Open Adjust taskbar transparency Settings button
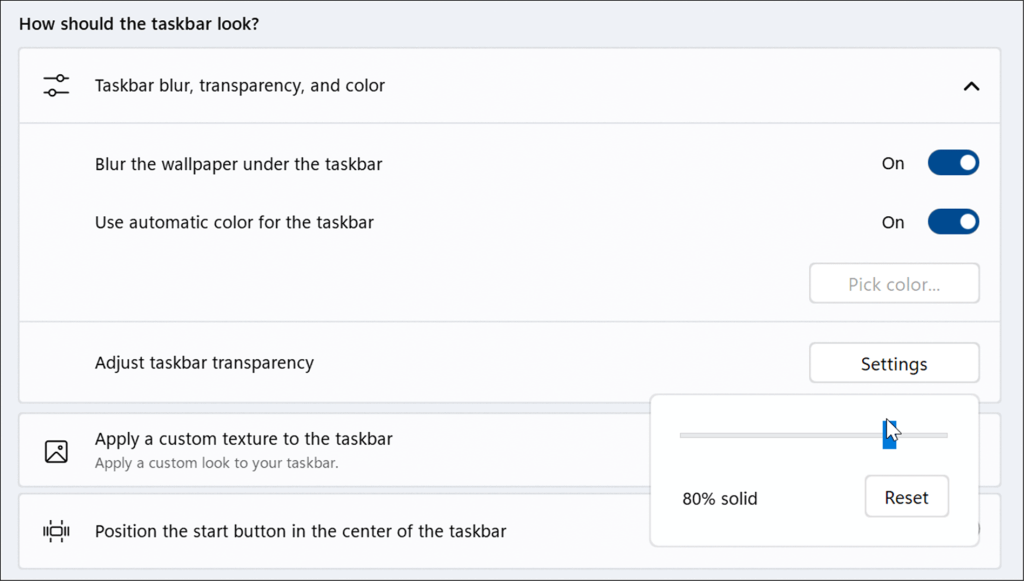The height and width of the screenshot is (581, 1024). [894, 363]
